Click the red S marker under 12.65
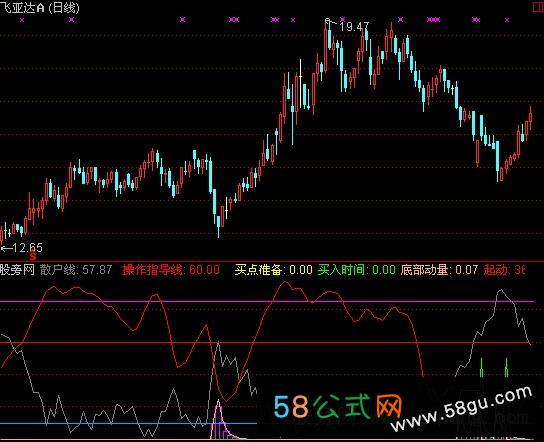This screenshot has height=442, width=544. pos(33,257)
